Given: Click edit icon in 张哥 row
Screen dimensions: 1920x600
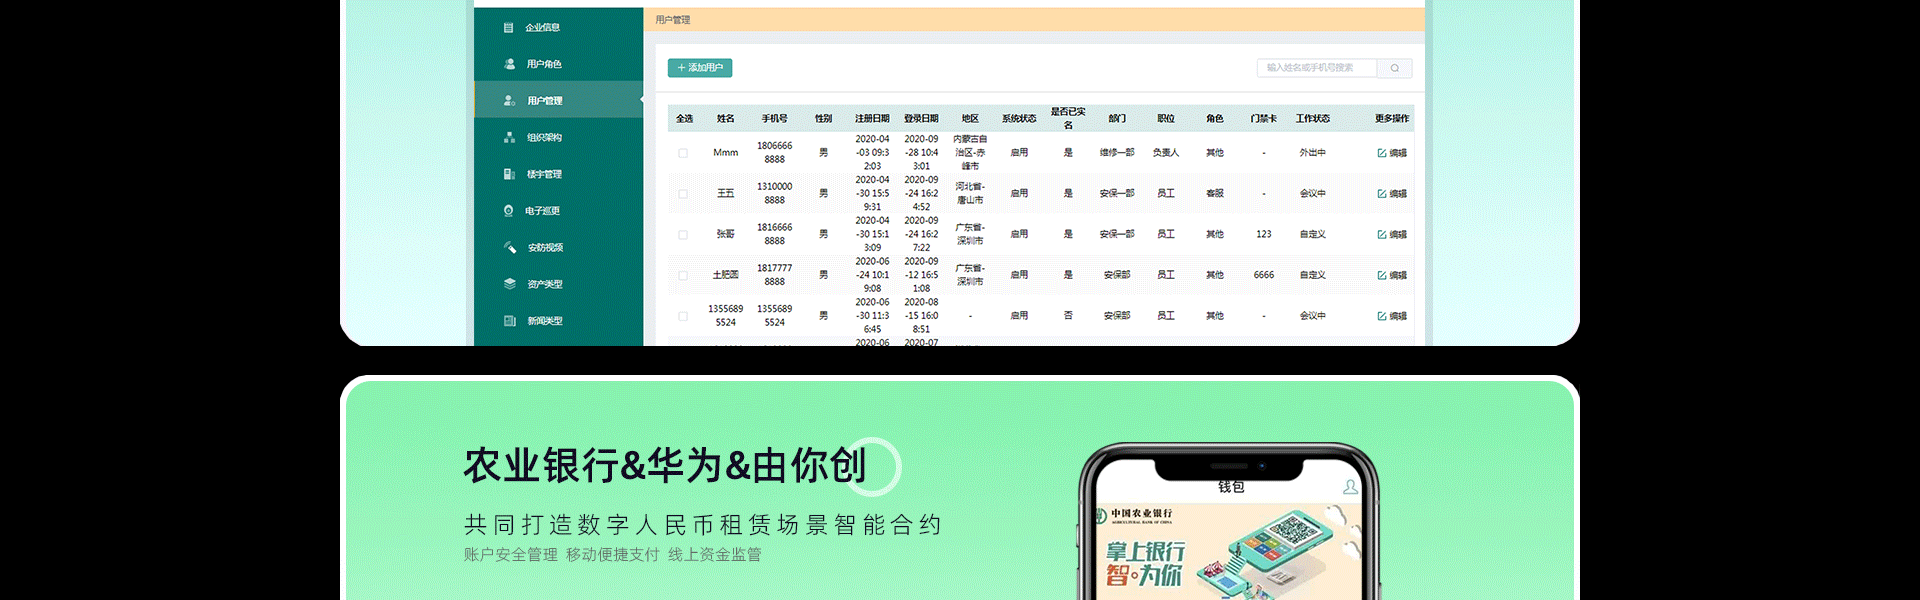Looking at the screenshot, I should coord(1381,235).
